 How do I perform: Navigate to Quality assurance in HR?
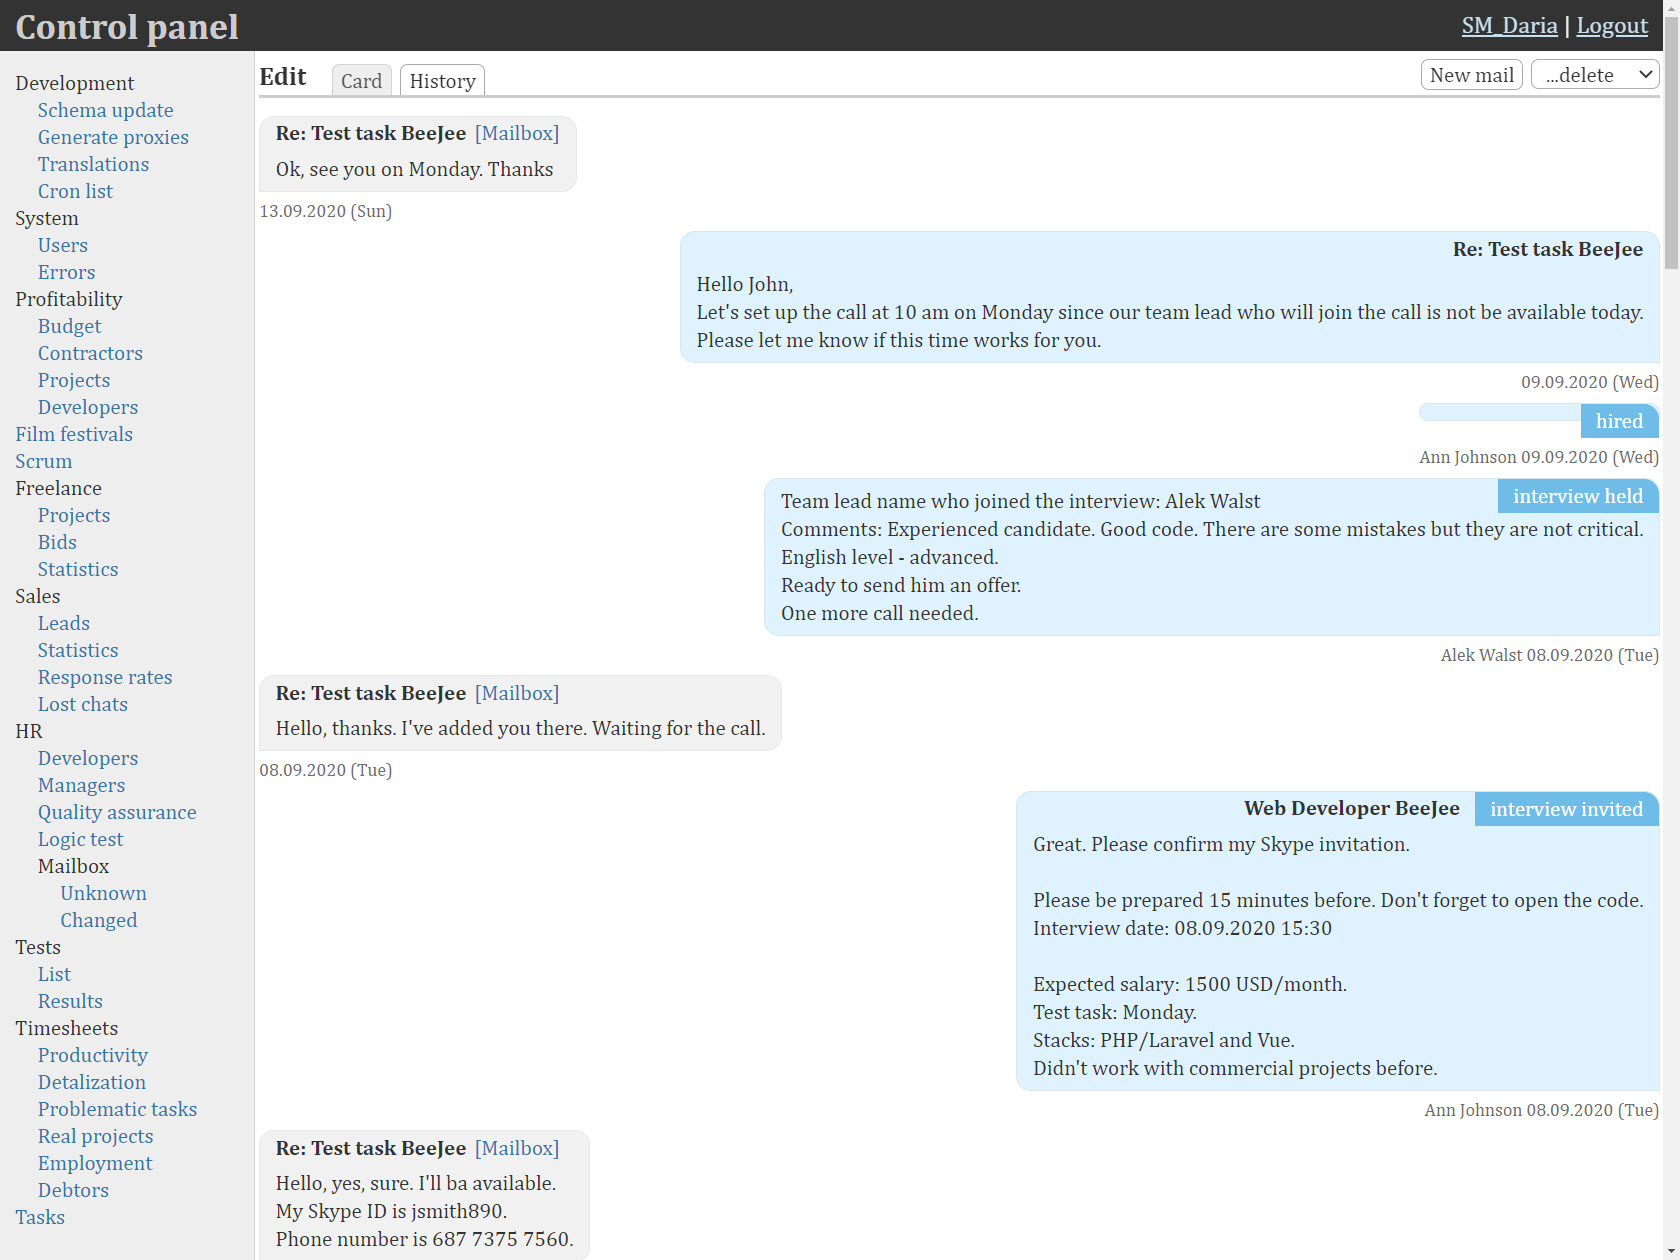[117, 812]
